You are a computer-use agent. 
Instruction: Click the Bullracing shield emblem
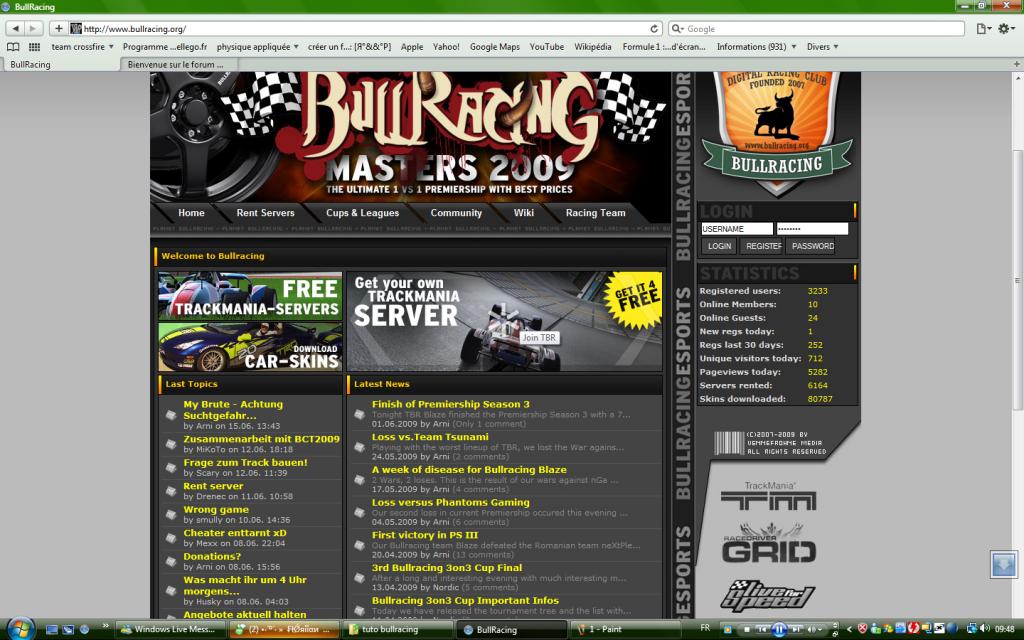(x=777, y=133)
